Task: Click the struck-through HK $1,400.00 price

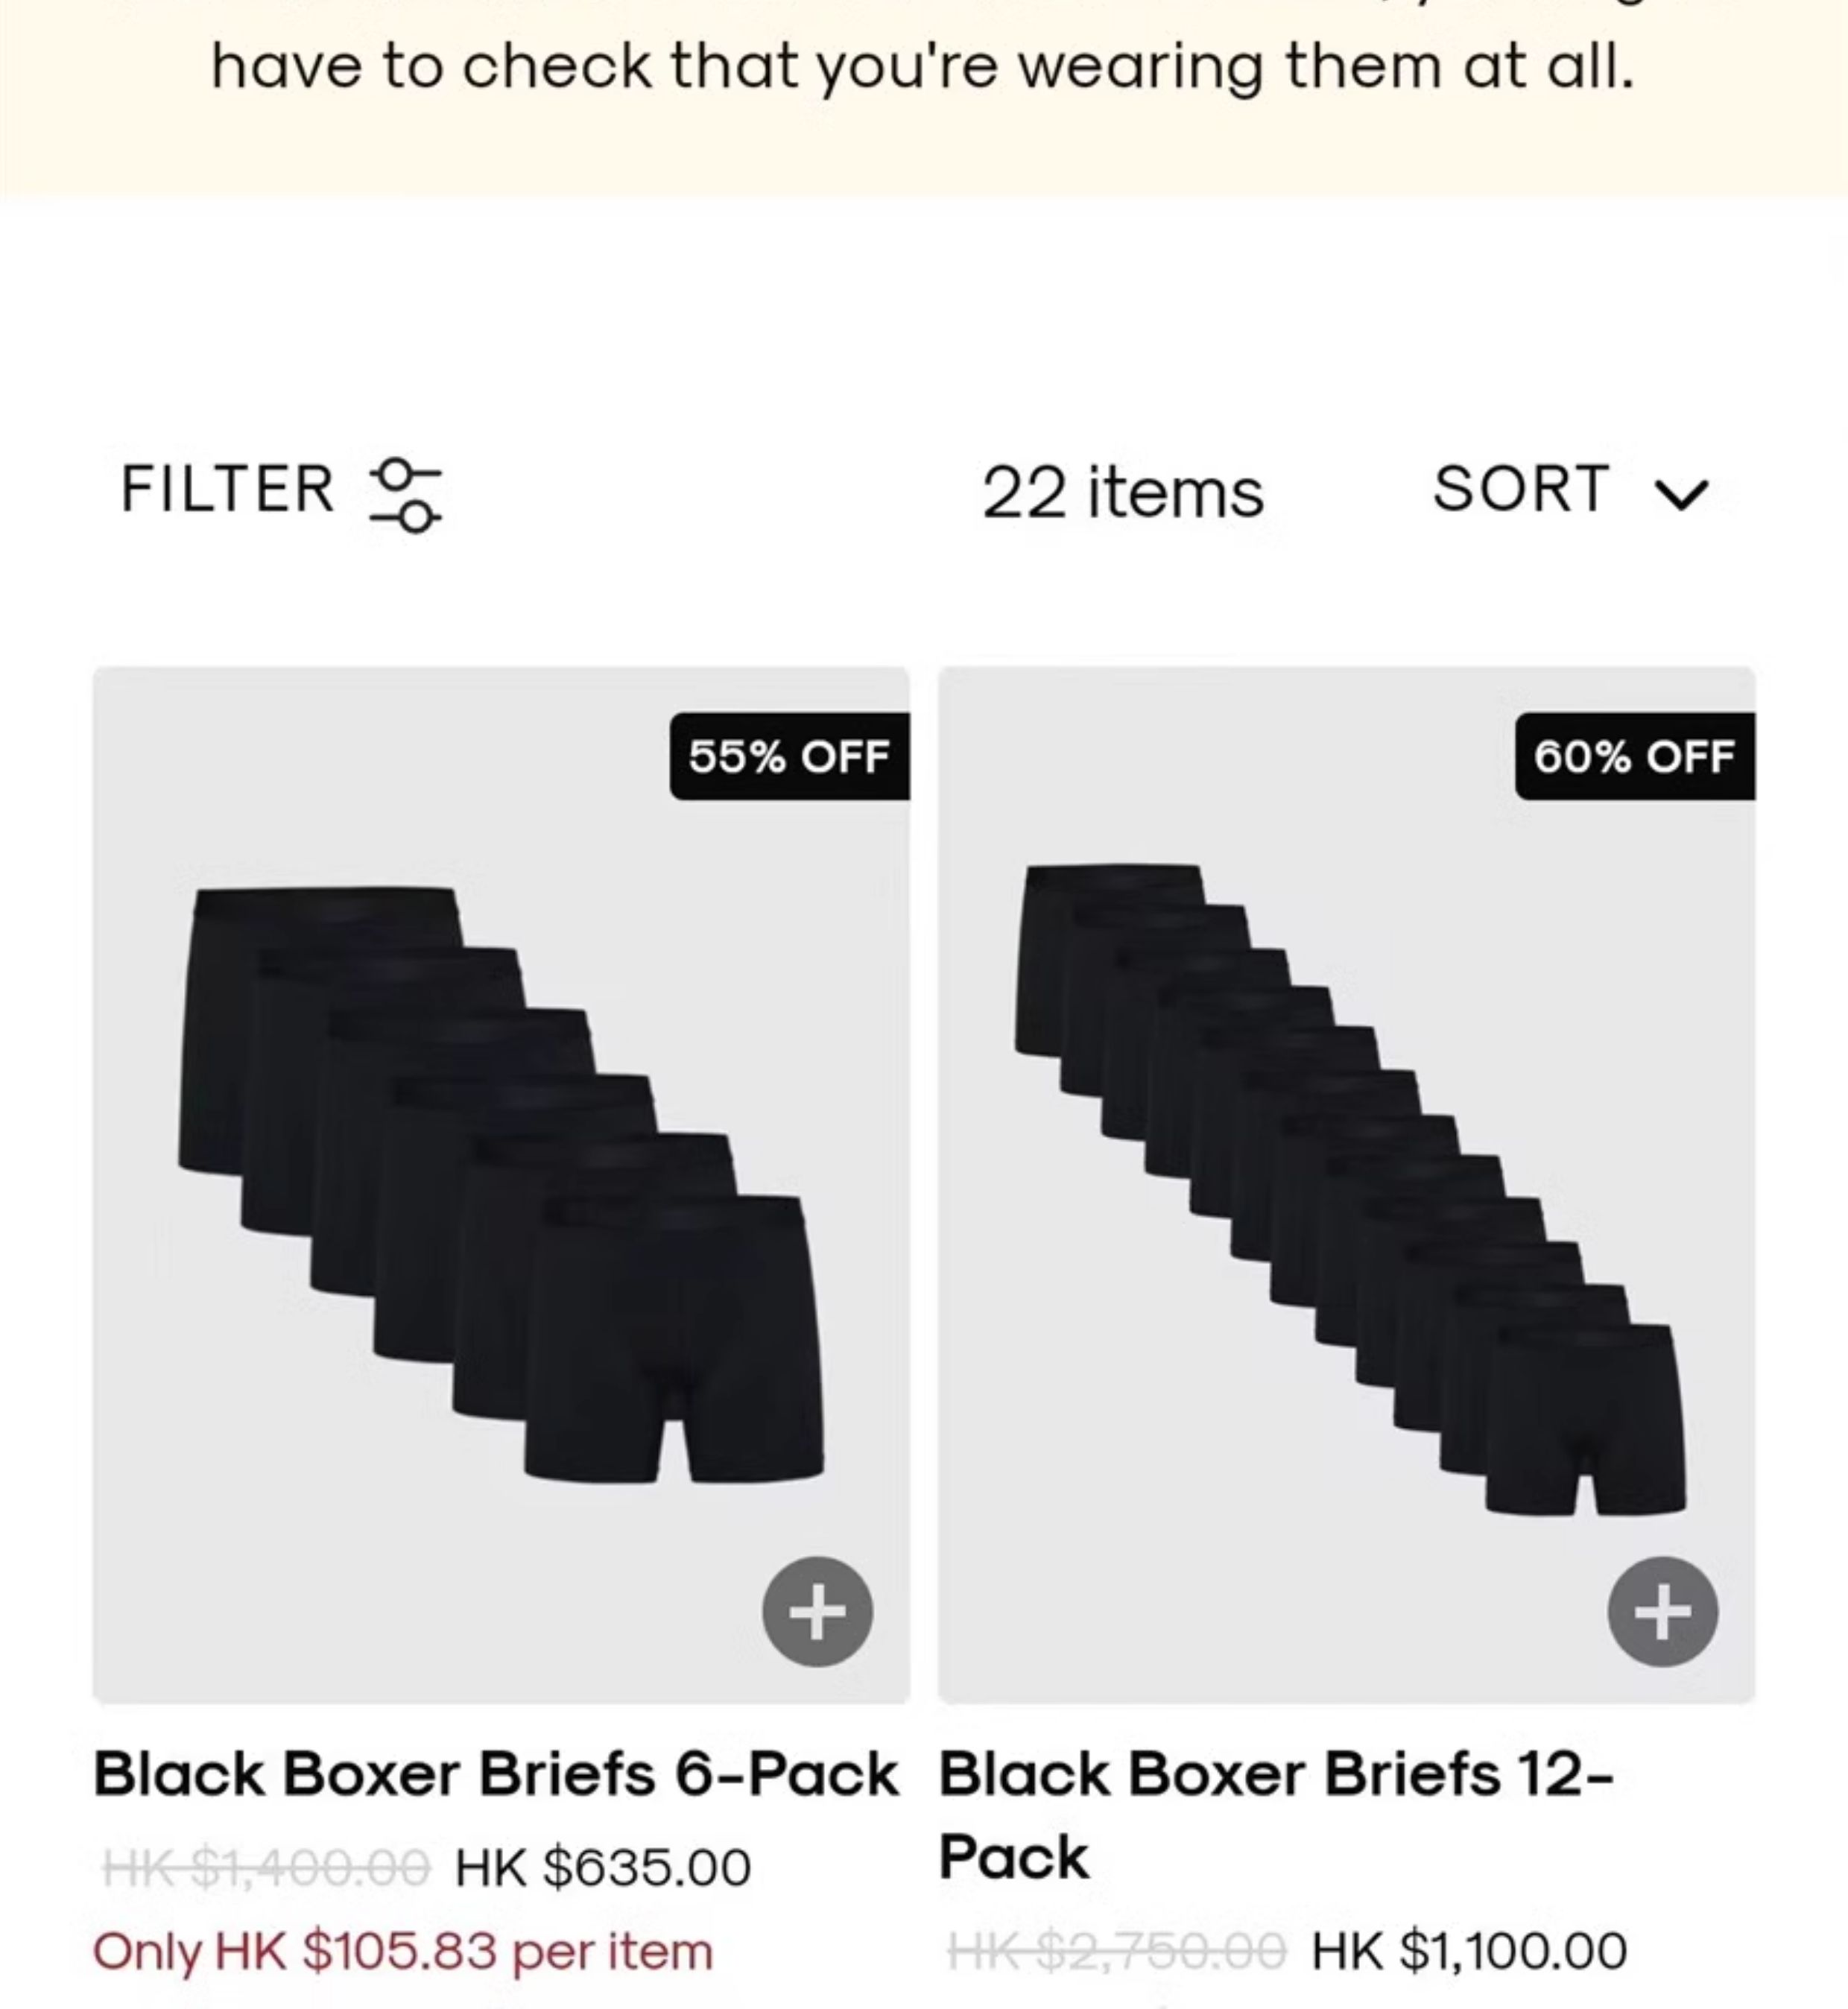Action: [x=267, y=1867]
